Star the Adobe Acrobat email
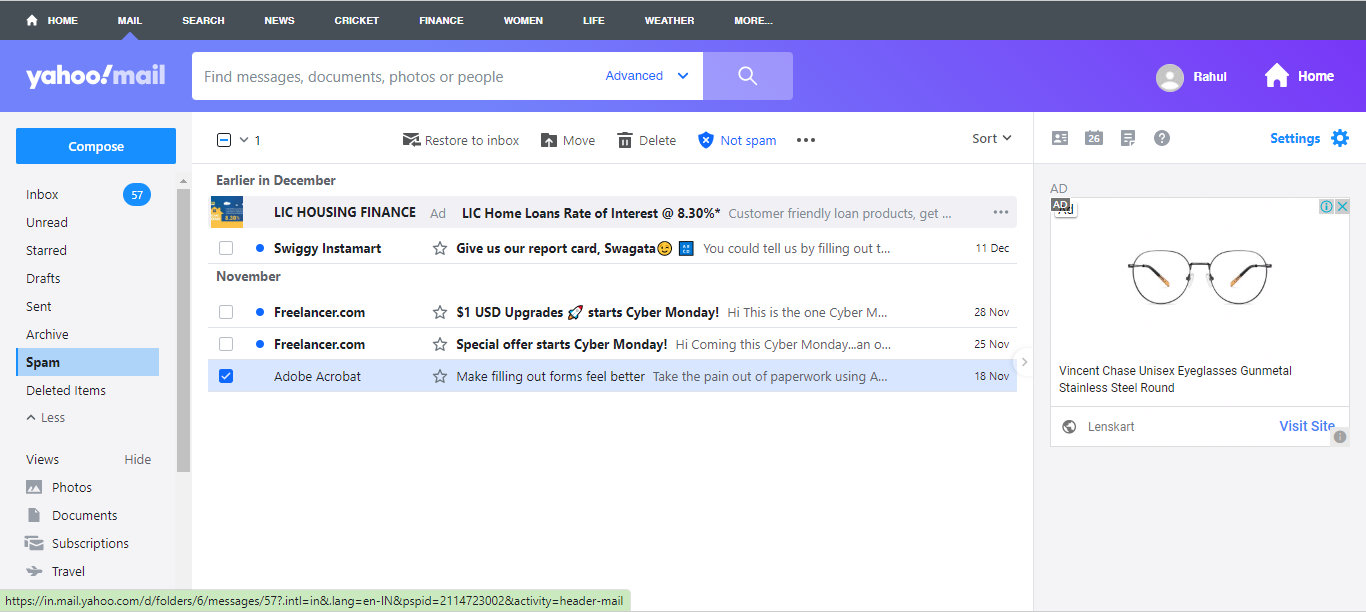This screenshot has height=612, width=1366. pyautogui.click(x=440, y=376)
